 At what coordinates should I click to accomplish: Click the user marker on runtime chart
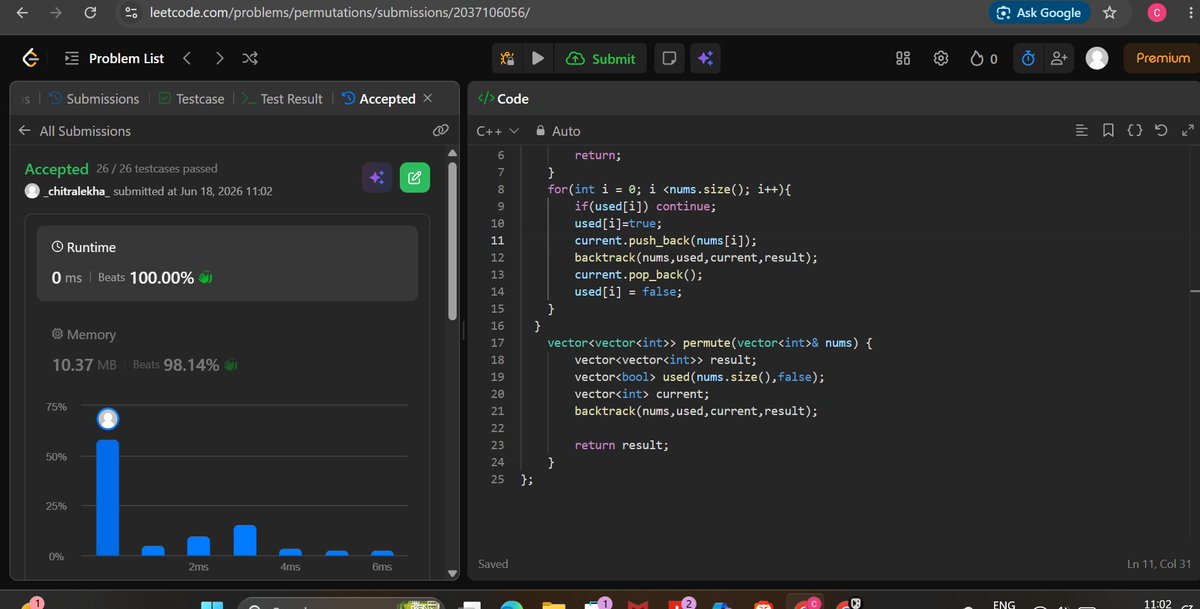[108, 420]
